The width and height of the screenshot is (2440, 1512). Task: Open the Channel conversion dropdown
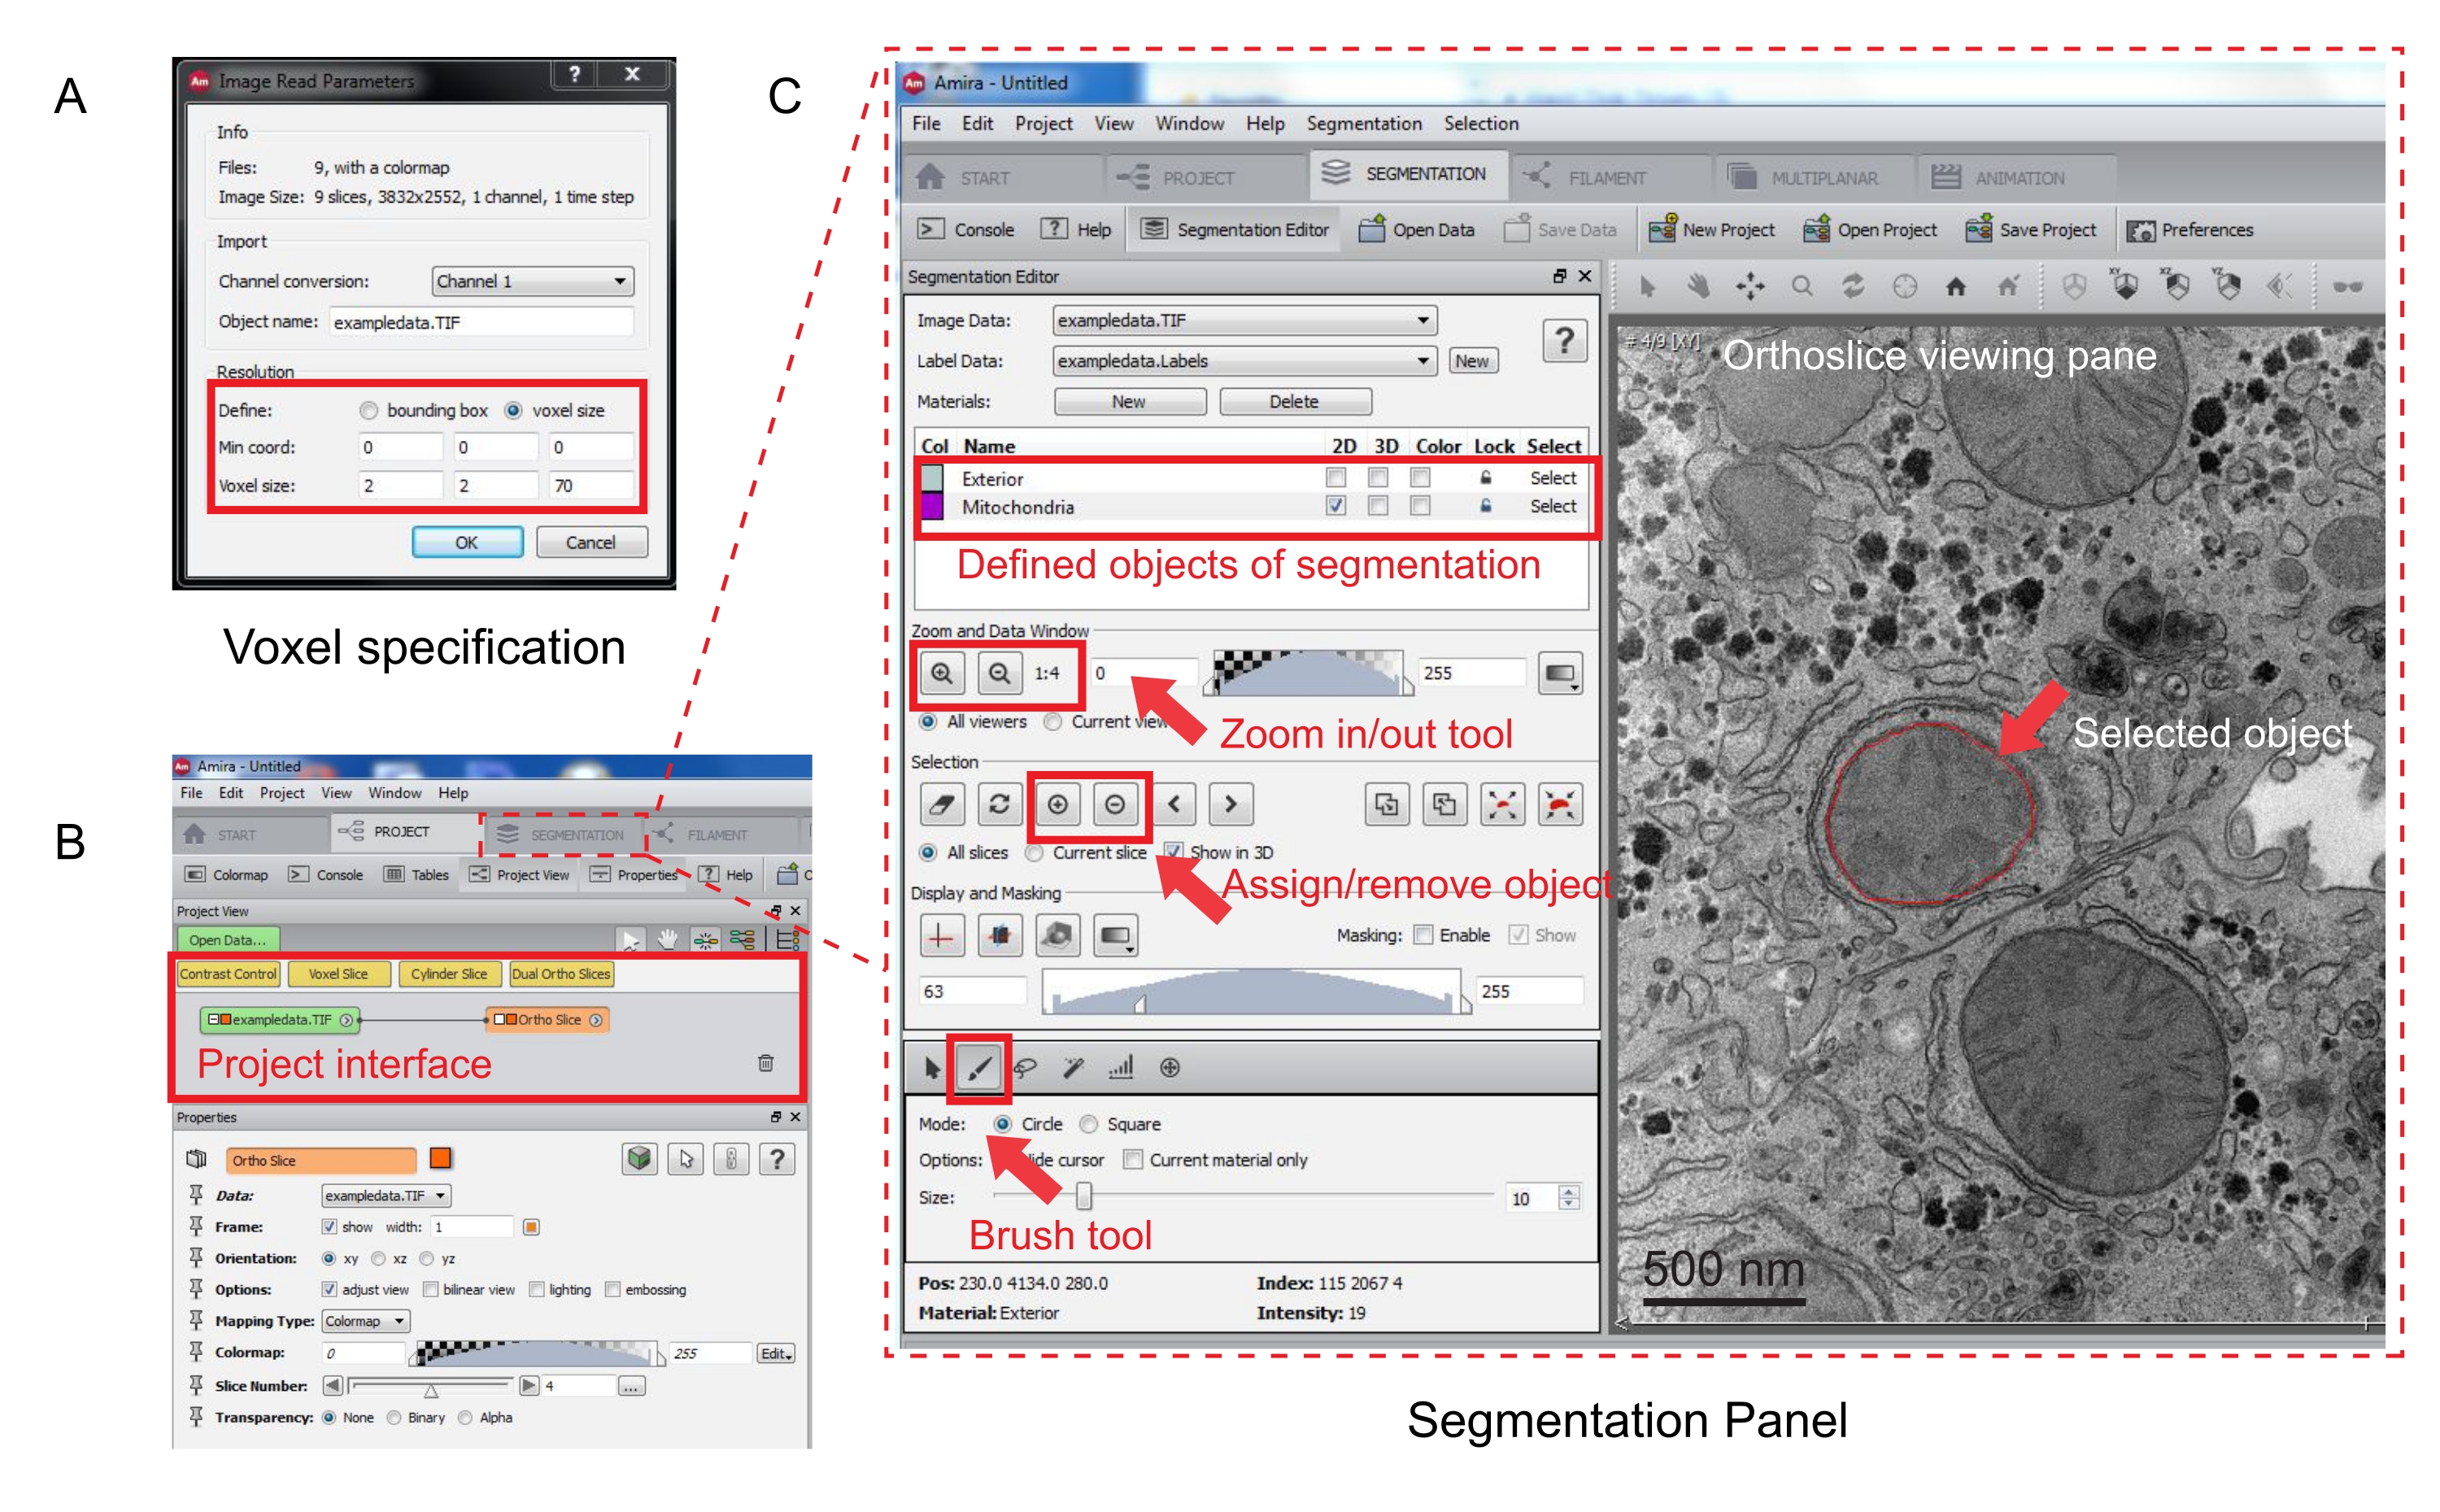pyautogui.click(x=533, y=282)
